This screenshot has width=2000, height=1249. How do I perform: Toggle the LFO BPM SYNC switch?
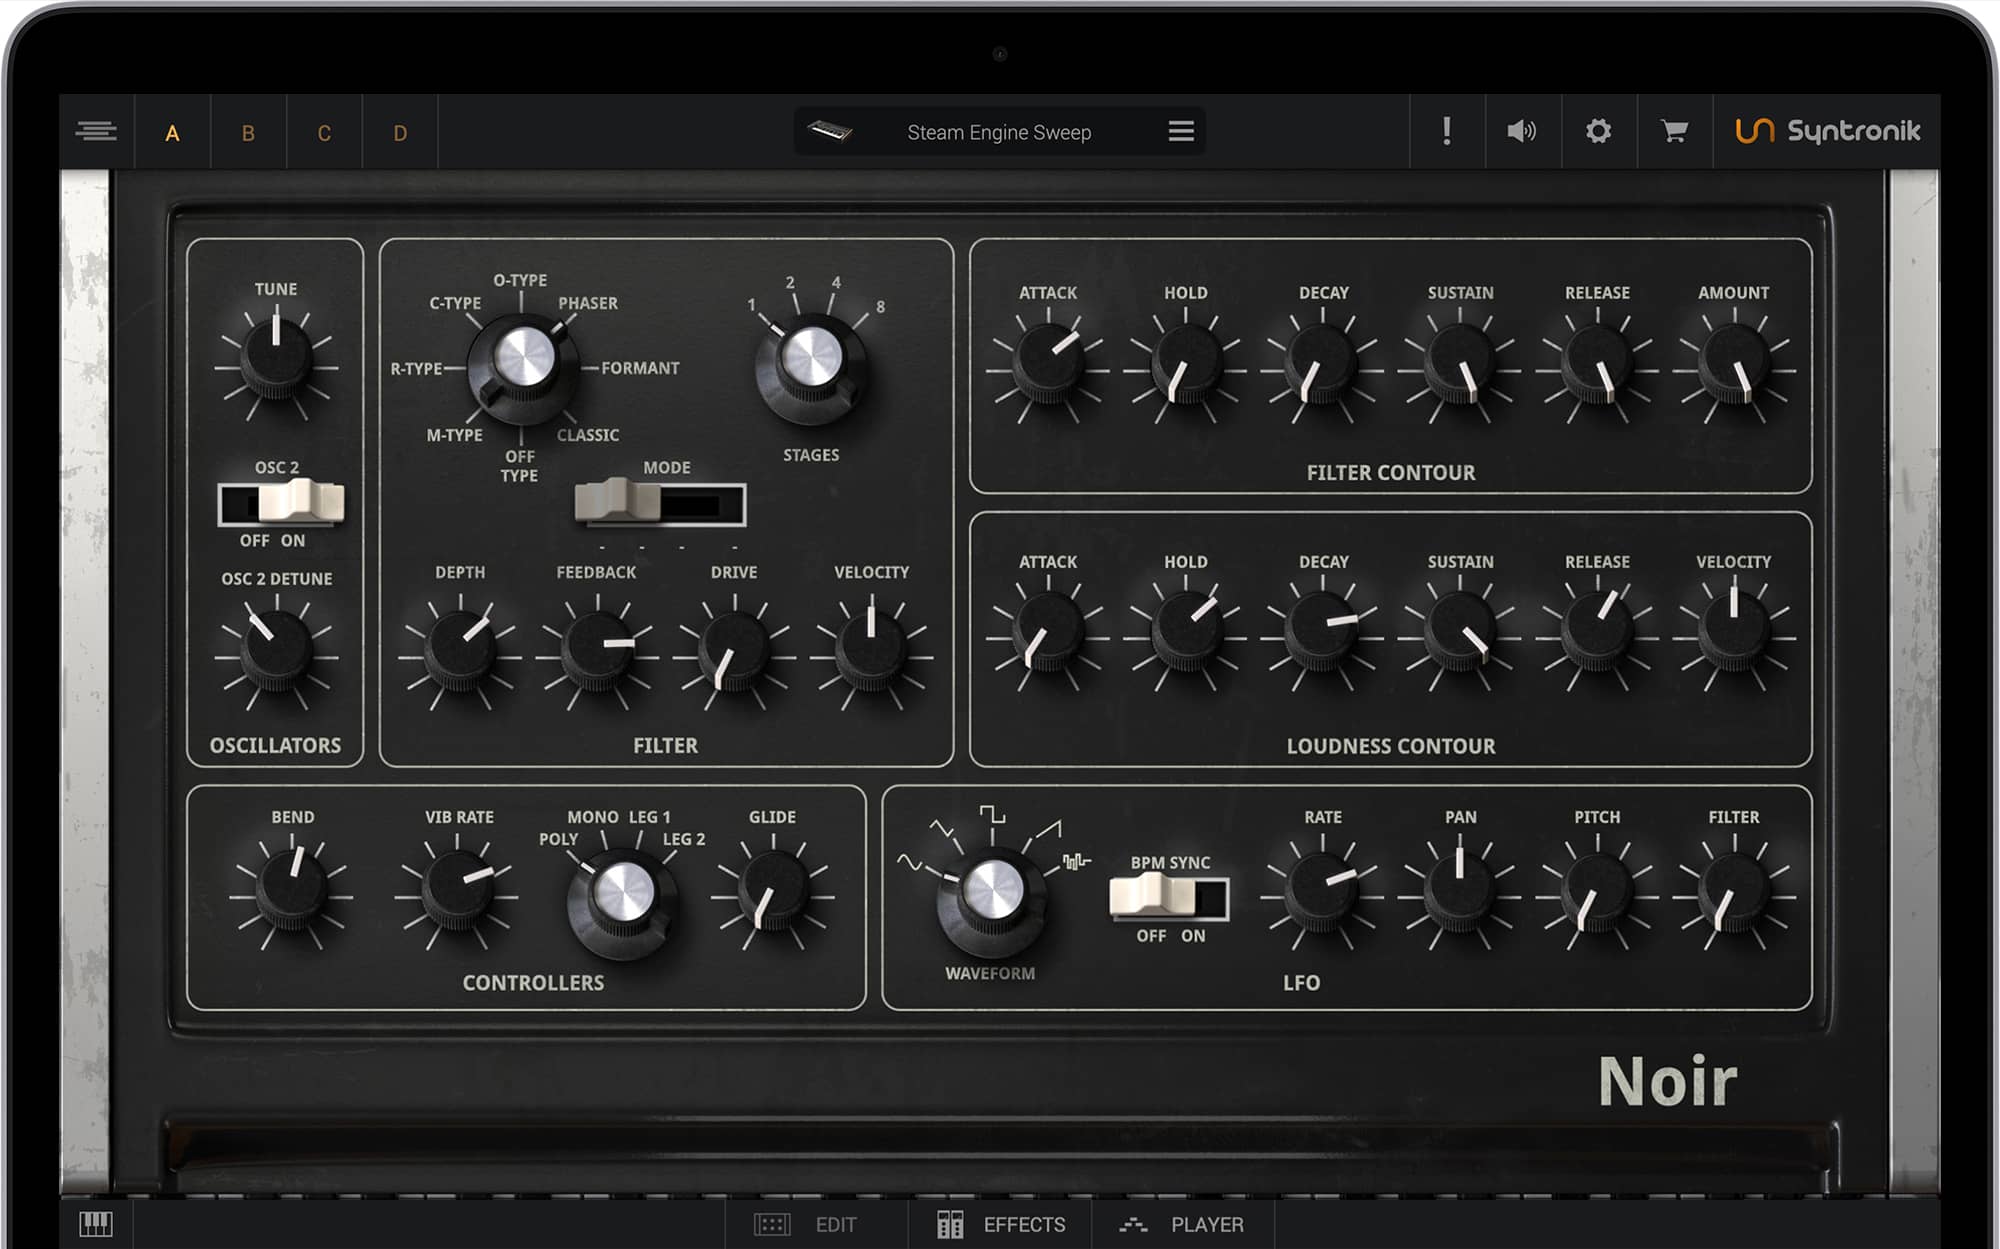click(x=1169, y=897)
